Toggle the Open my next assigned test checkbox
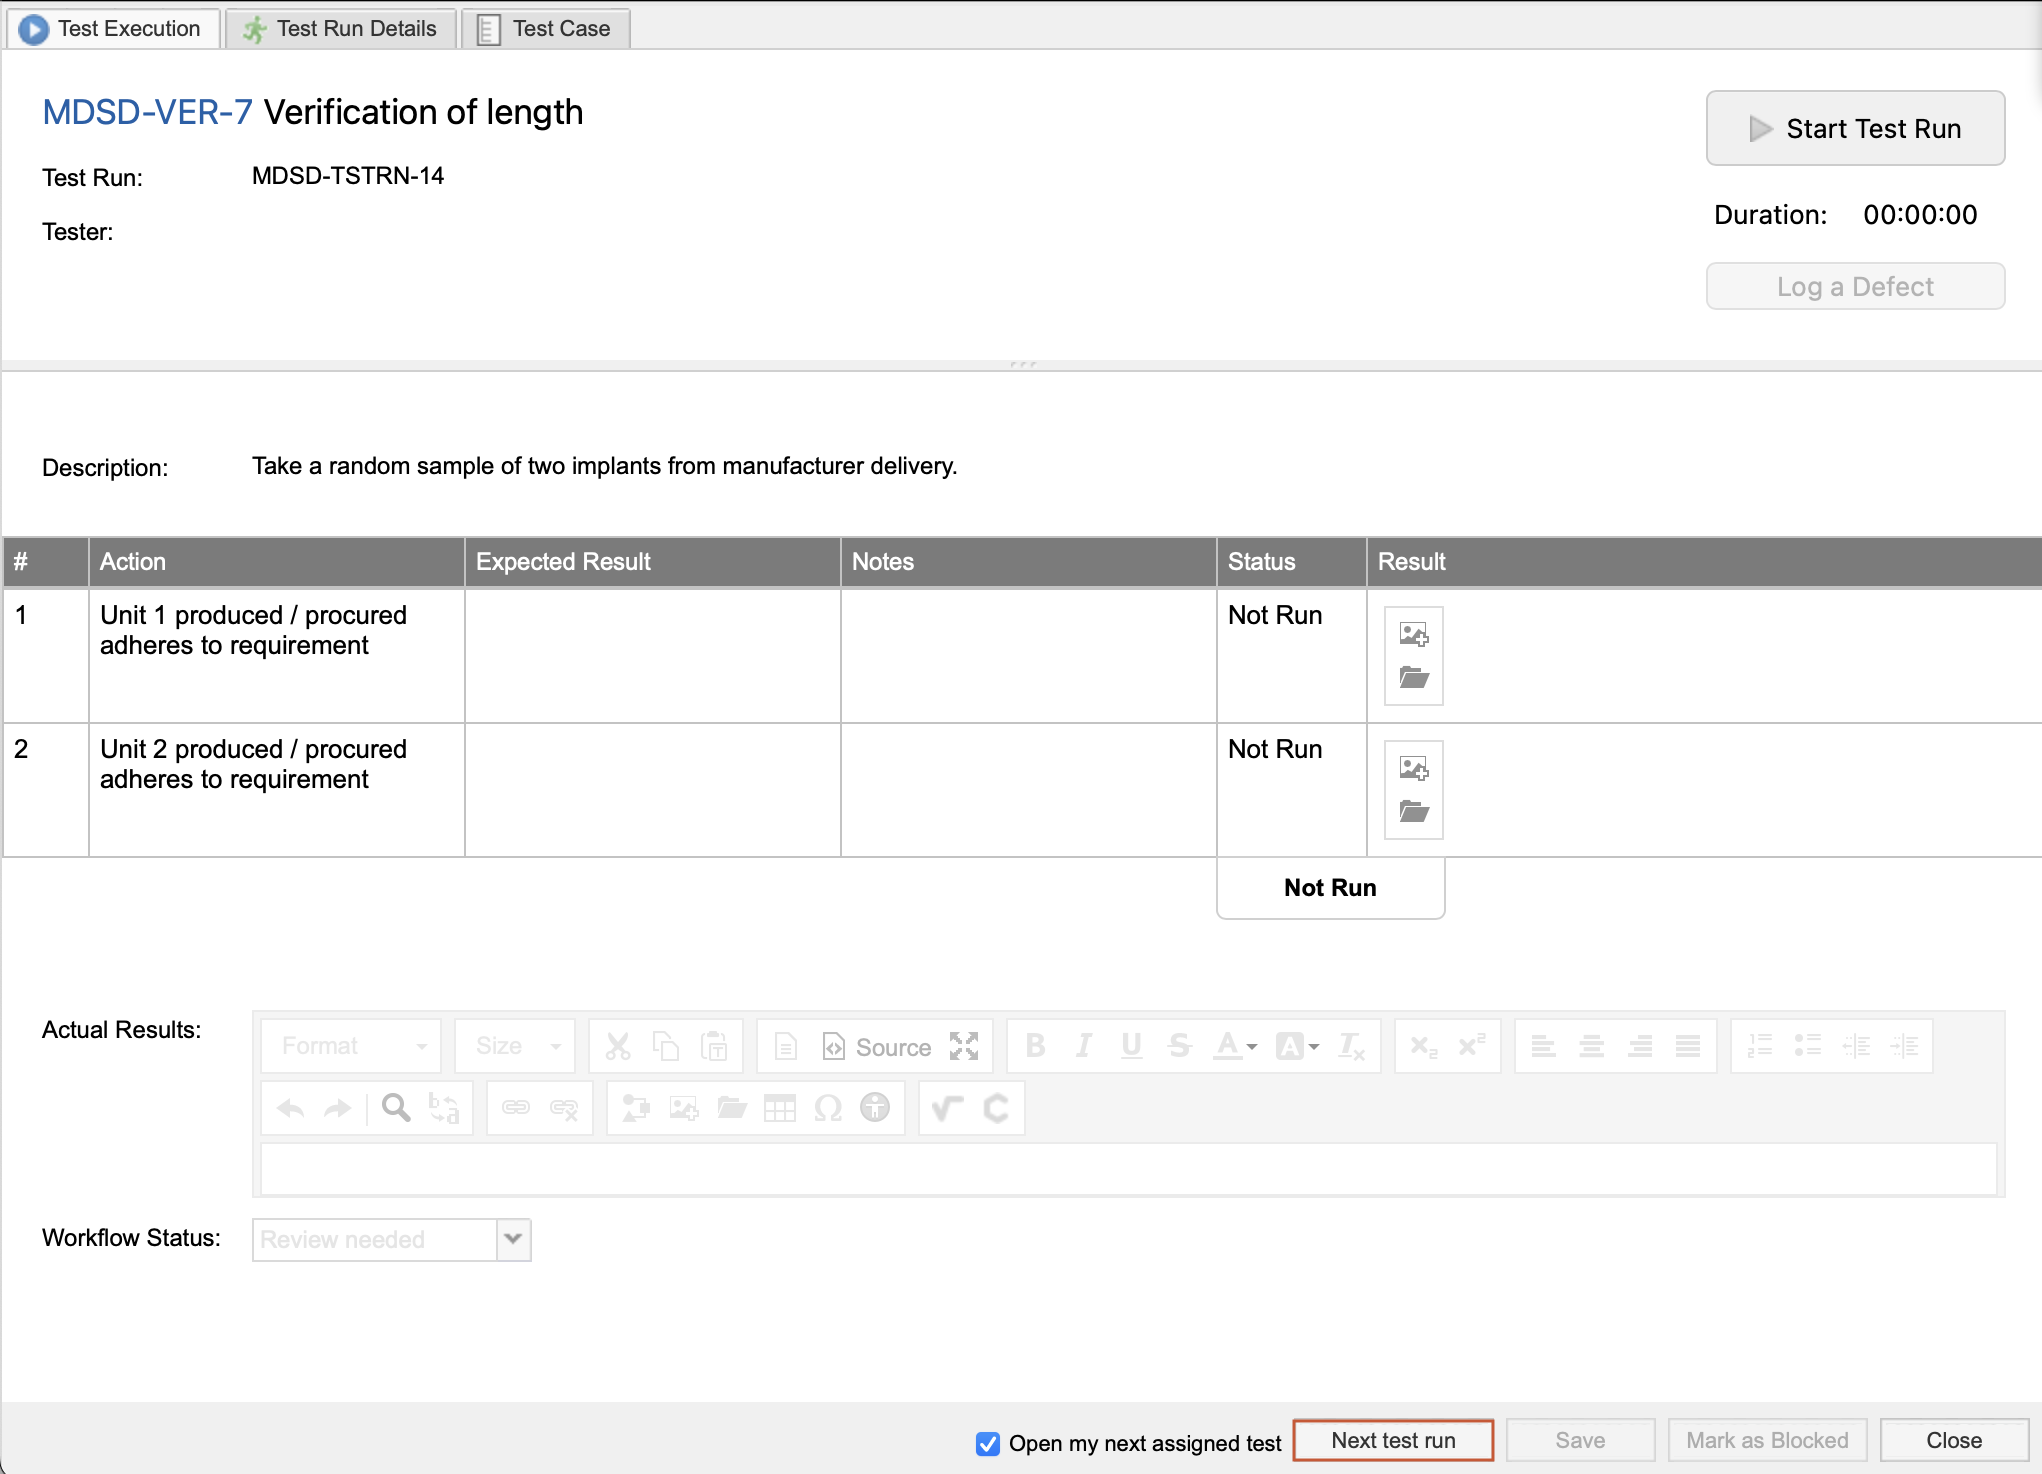2042x1474 pixels. pos(987,1443)
